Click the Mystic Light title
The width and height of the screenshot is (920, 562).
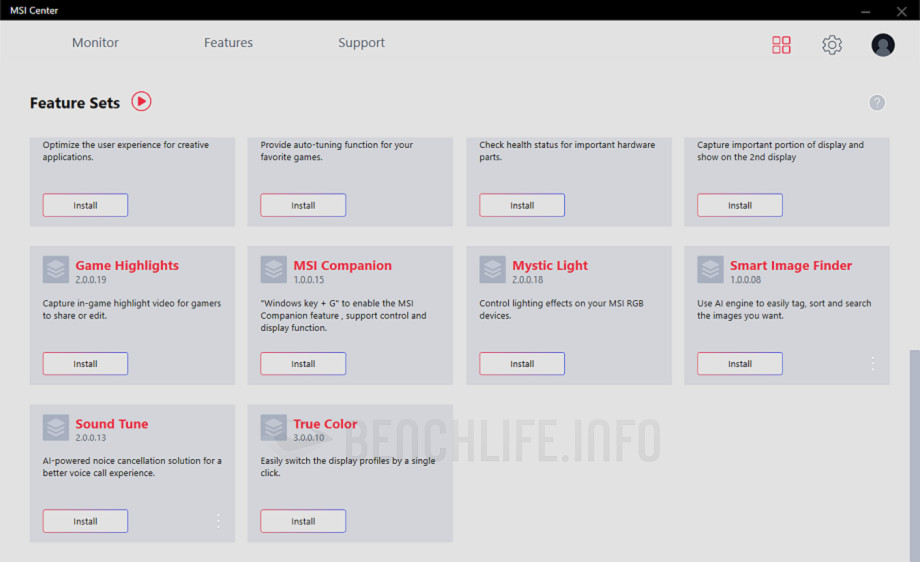pyautogui.click(x=550, y=265)
